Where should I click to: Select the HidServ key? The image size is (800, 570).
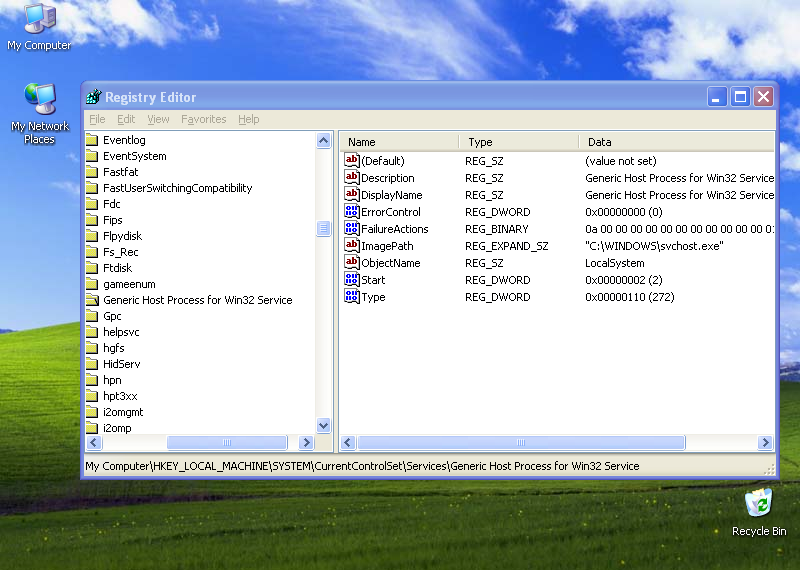click(121, 364)
